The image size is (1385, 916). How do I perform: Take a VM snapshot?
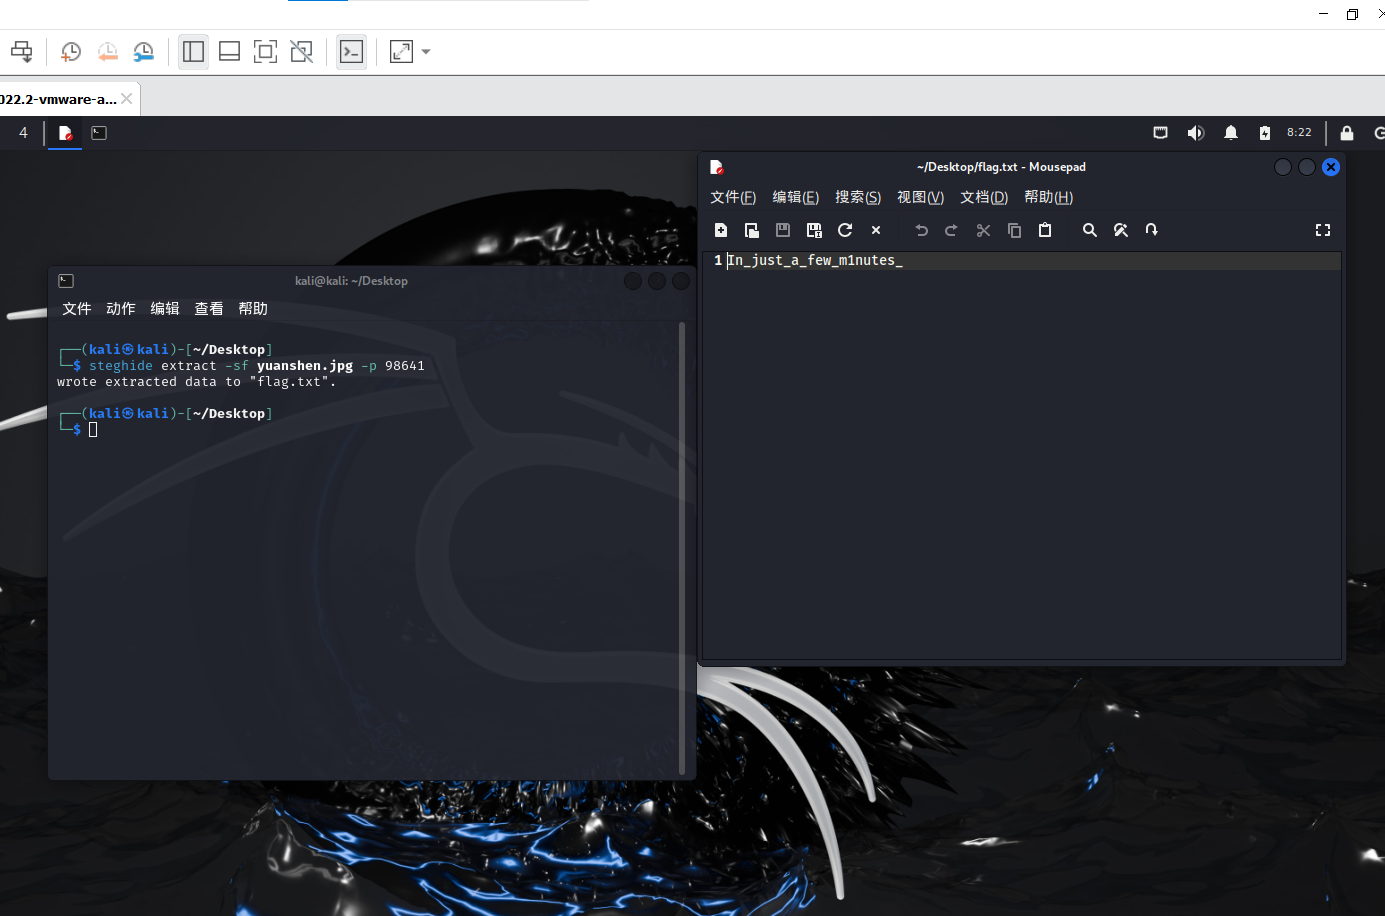(x=71, y=52)
